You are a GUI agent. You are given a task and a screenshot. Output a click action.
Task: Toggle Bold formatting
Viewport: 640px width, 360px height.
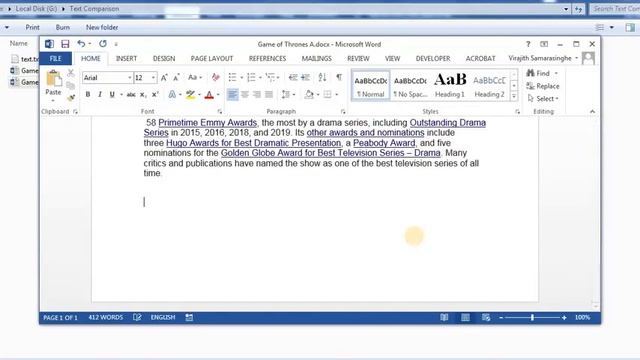[x=88, y=95]
